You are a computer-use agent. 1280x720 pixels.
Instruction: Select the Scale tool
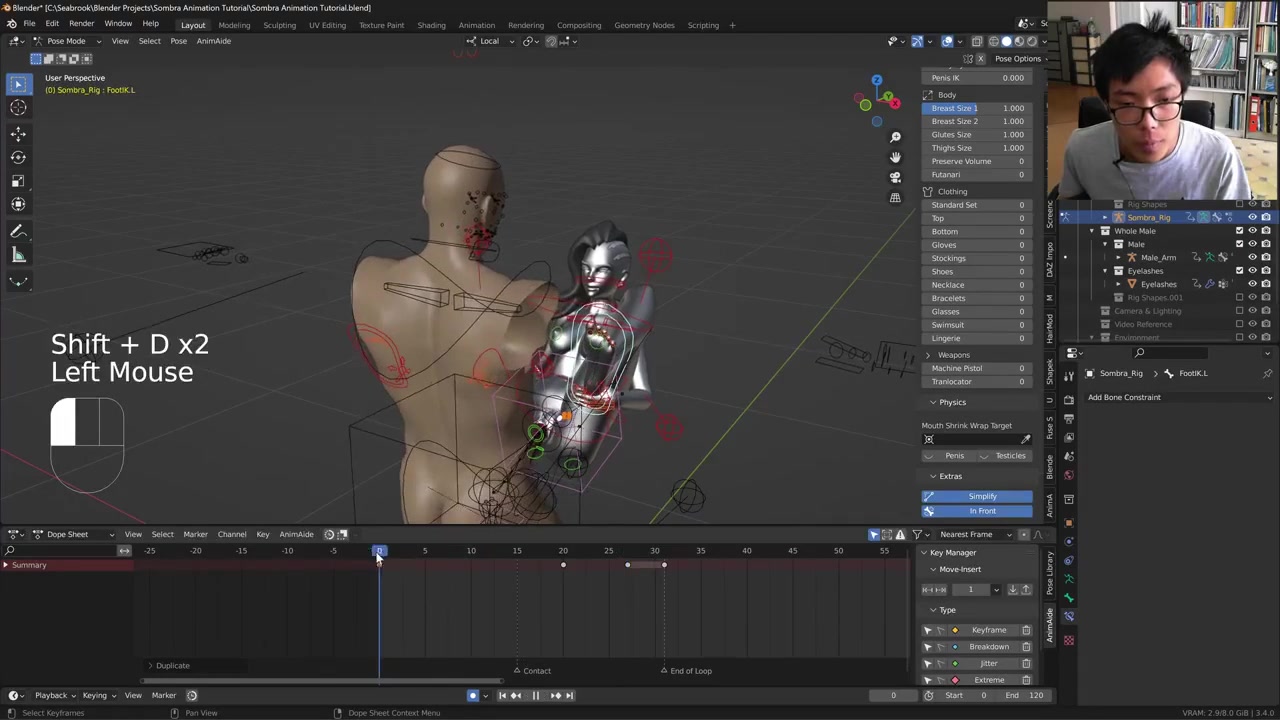point(18,181)
